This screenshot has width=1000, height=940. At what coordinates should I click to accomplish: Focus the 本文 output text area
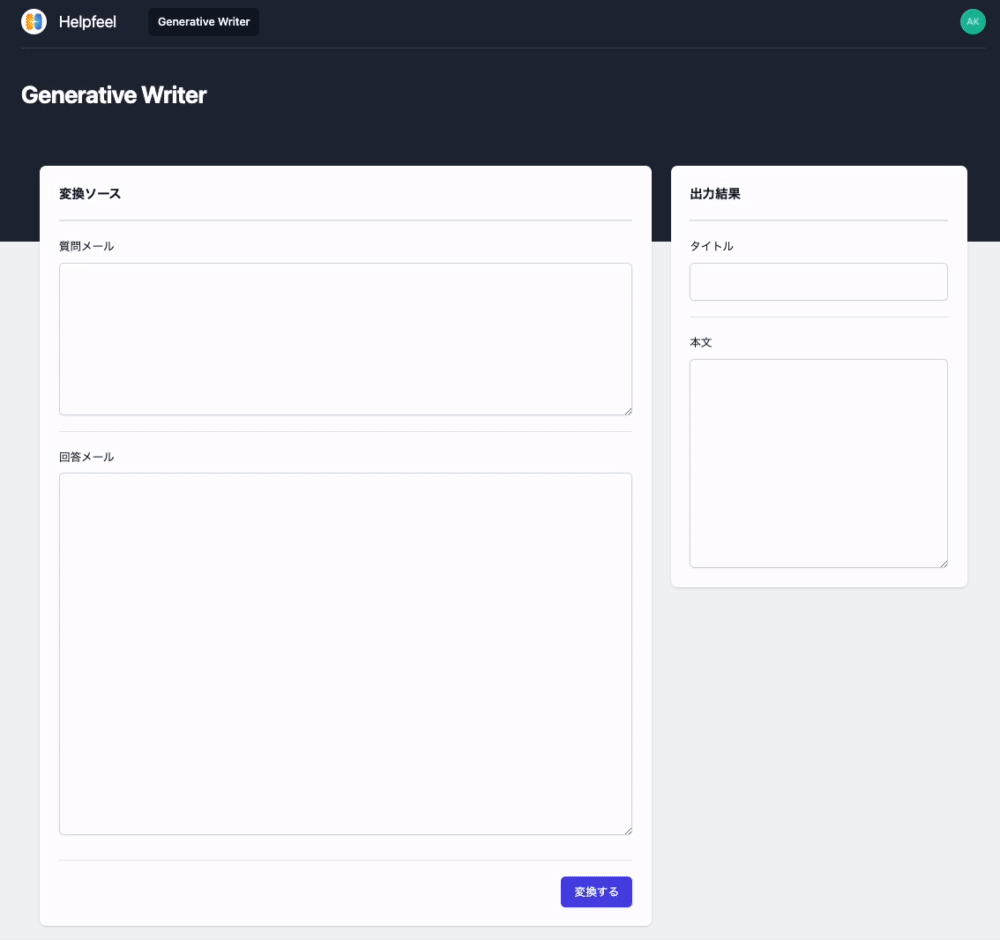818,460
